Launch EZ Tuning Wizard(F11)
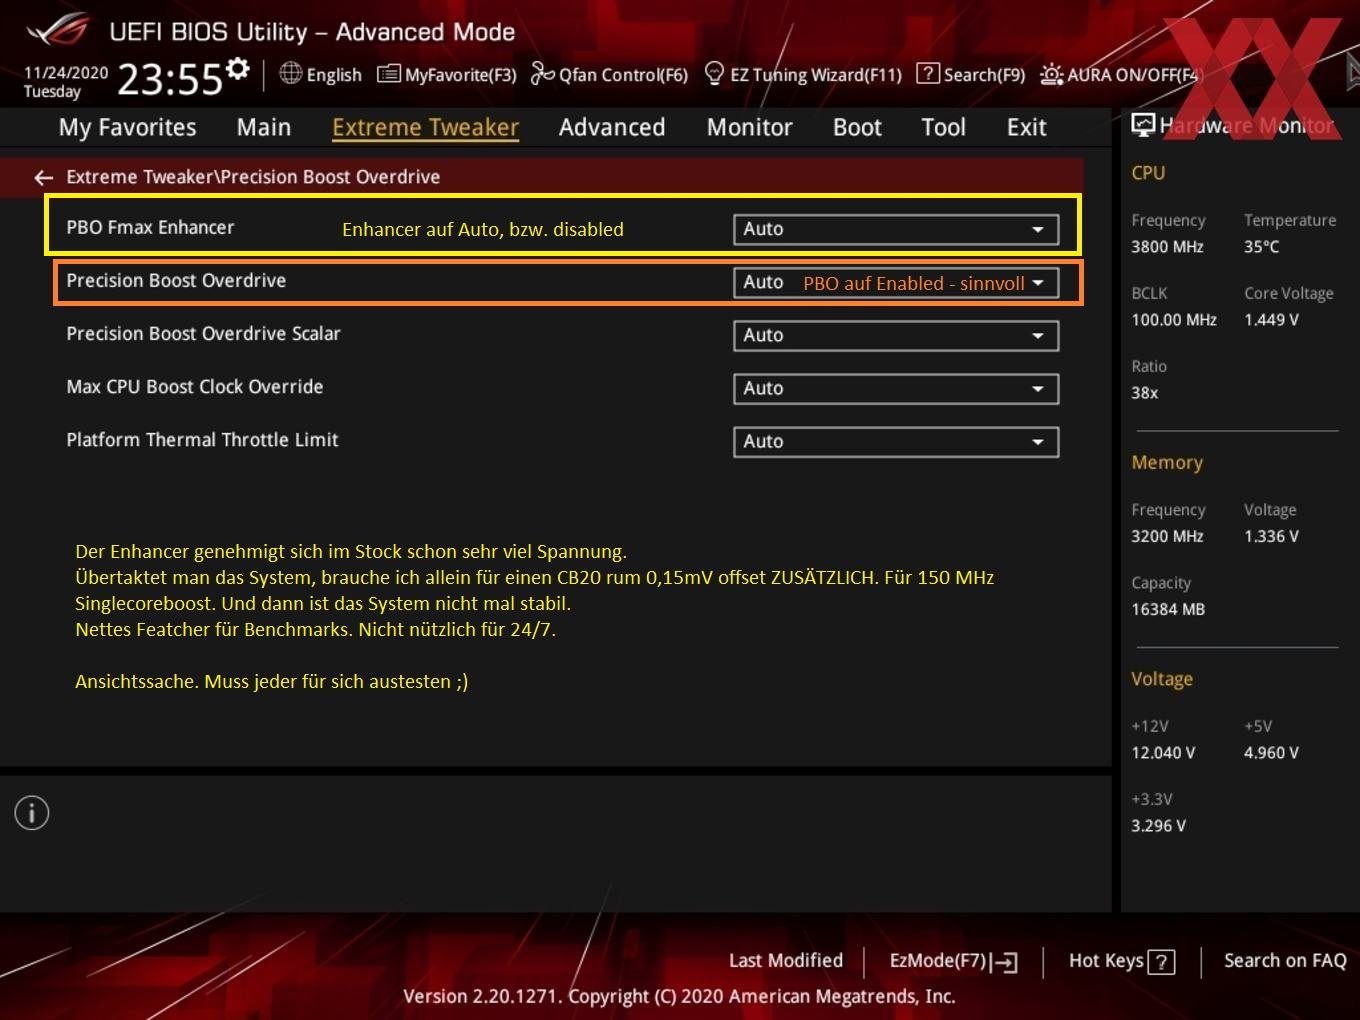Viewport: 1360px width, 1020px height. [x=803, y=74]
